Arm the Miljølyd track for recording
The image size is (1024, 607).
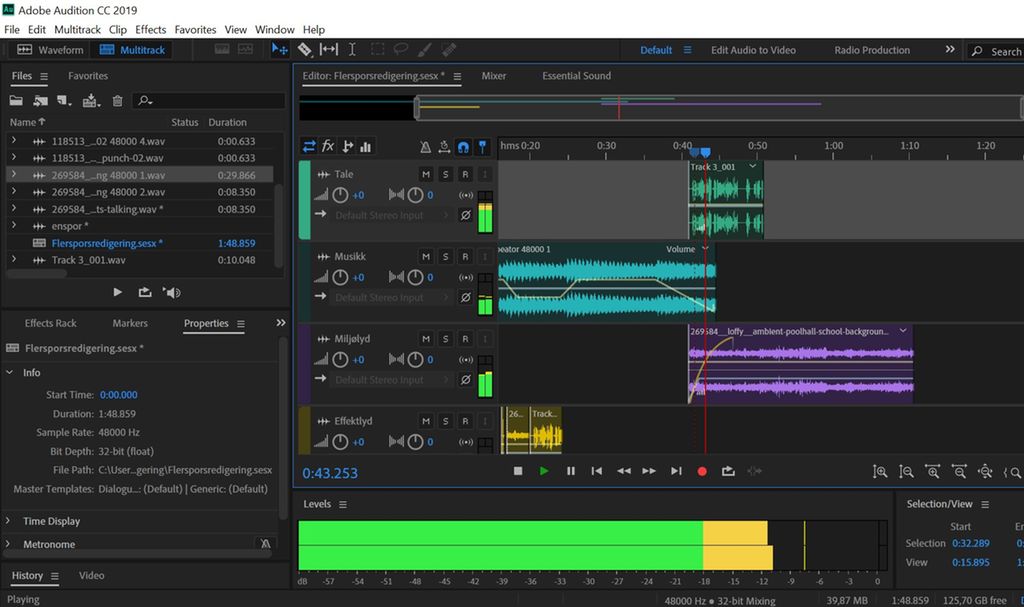click(x=465, y=339)
